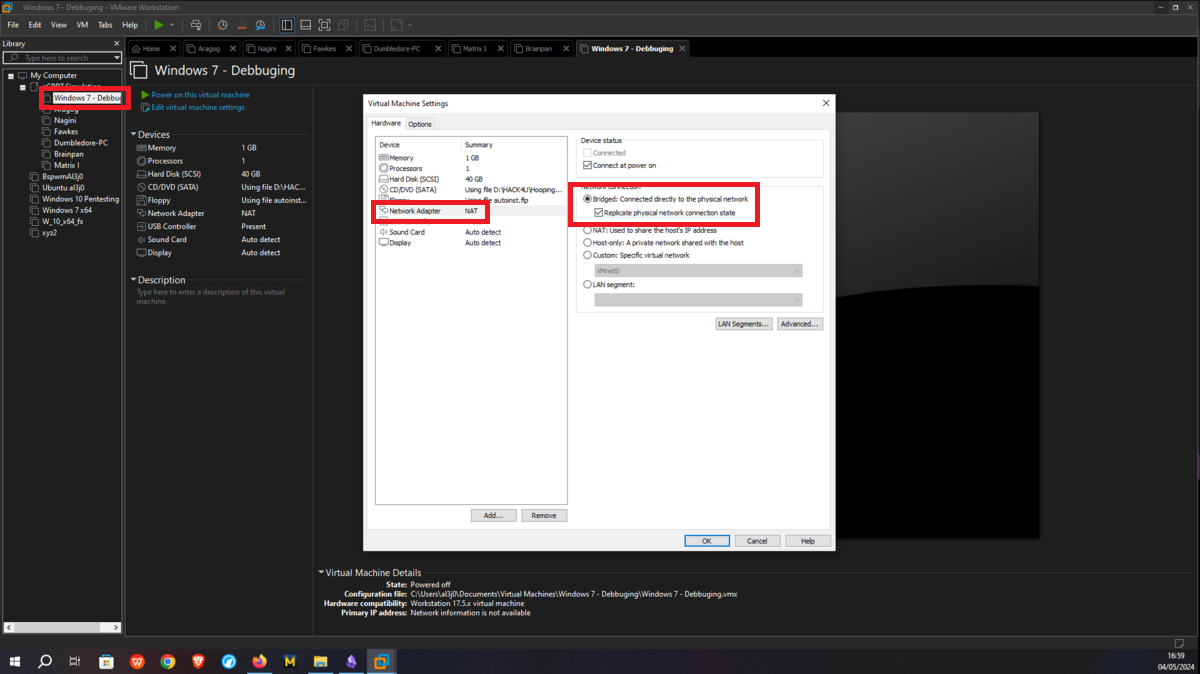Open the VM menu

(82, 25)
